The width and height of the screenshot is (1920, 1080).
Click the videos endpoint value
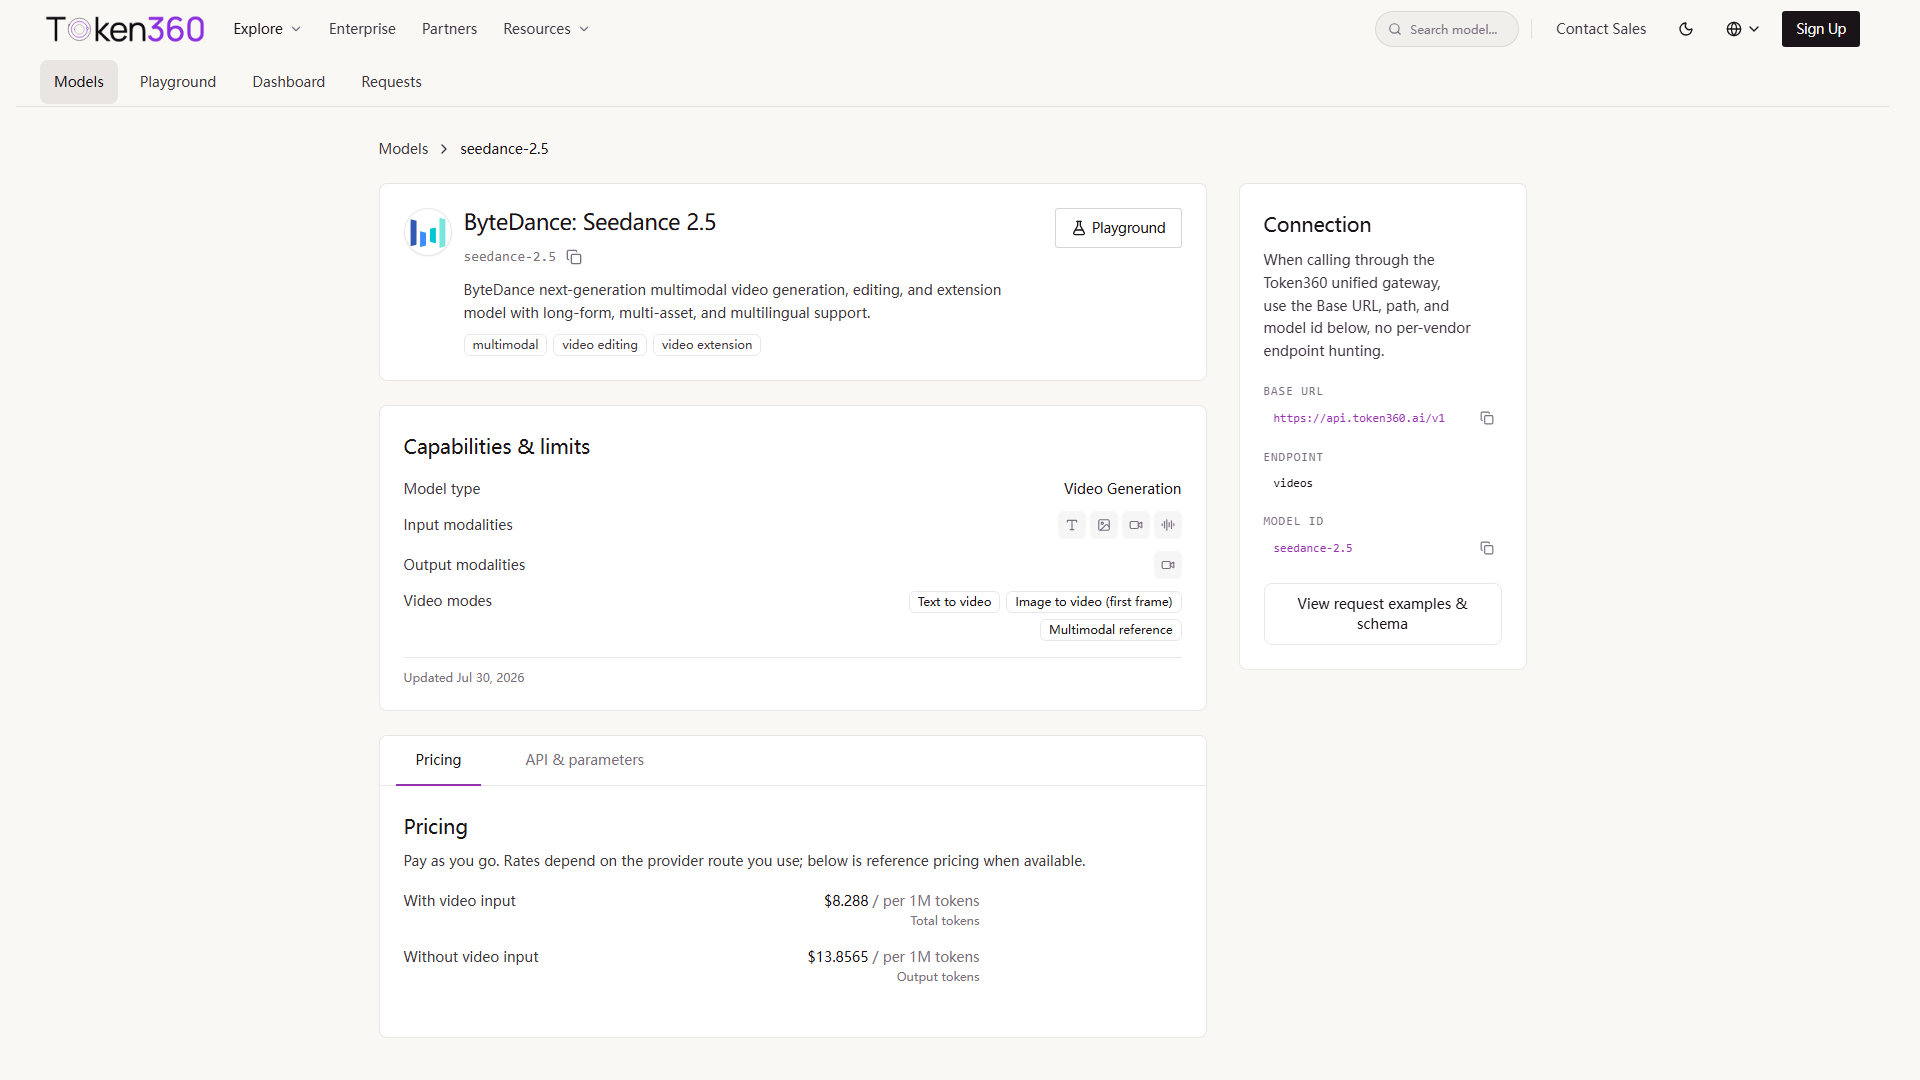point(1293,483)
